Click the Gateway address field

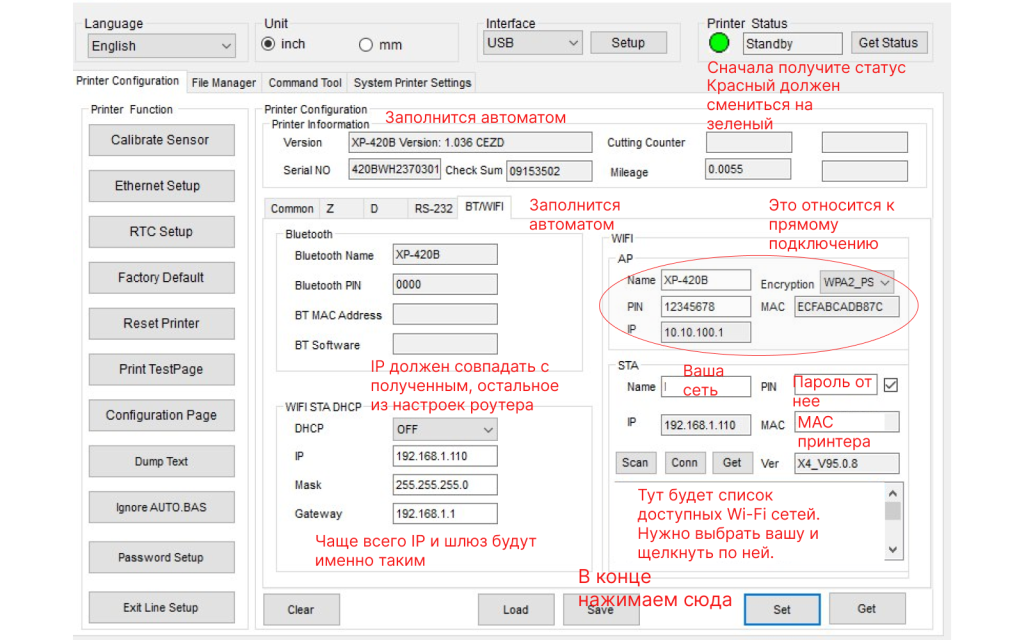[445, 514]
